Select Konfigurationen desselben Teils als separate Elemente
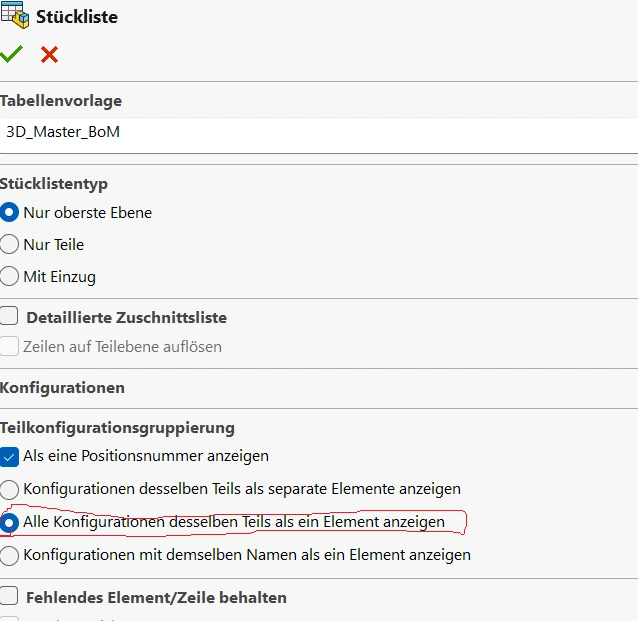The width and height of the screenshot is (638, 621). [9, 489]
